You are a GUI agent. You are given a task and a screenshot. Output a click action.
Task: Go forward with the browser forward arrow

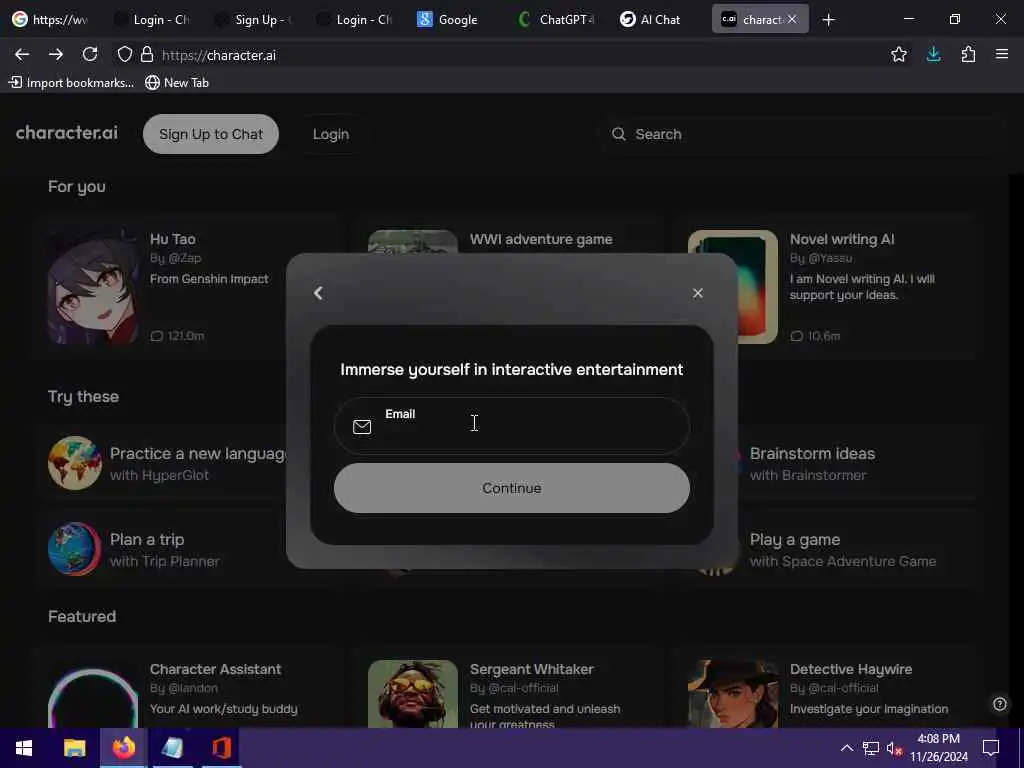click(56, 55)
